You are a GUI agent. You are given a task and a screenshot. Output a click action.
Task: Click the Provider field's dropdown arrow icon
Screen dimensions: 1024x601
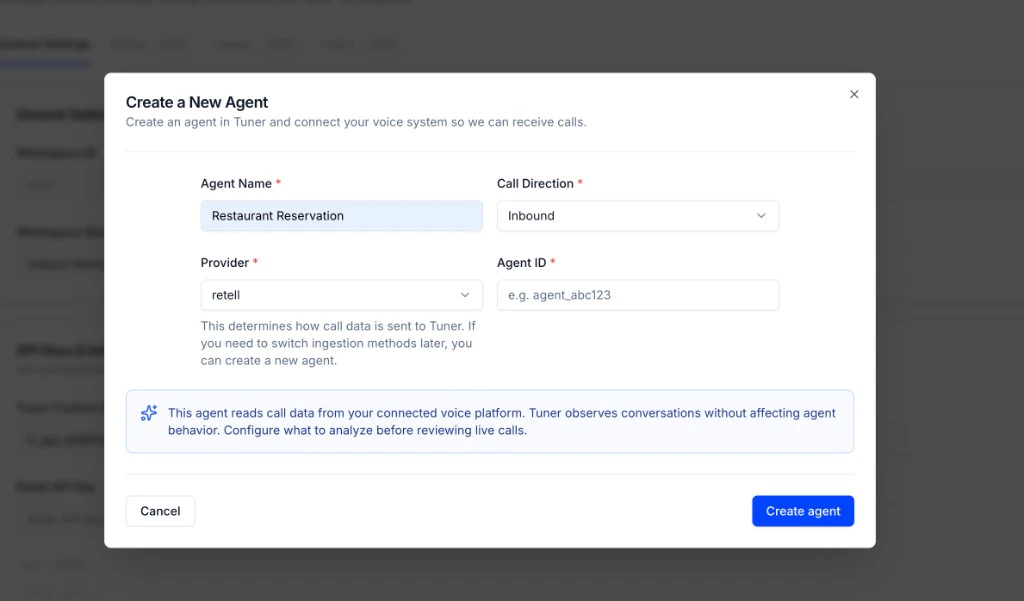coord(464,295)
